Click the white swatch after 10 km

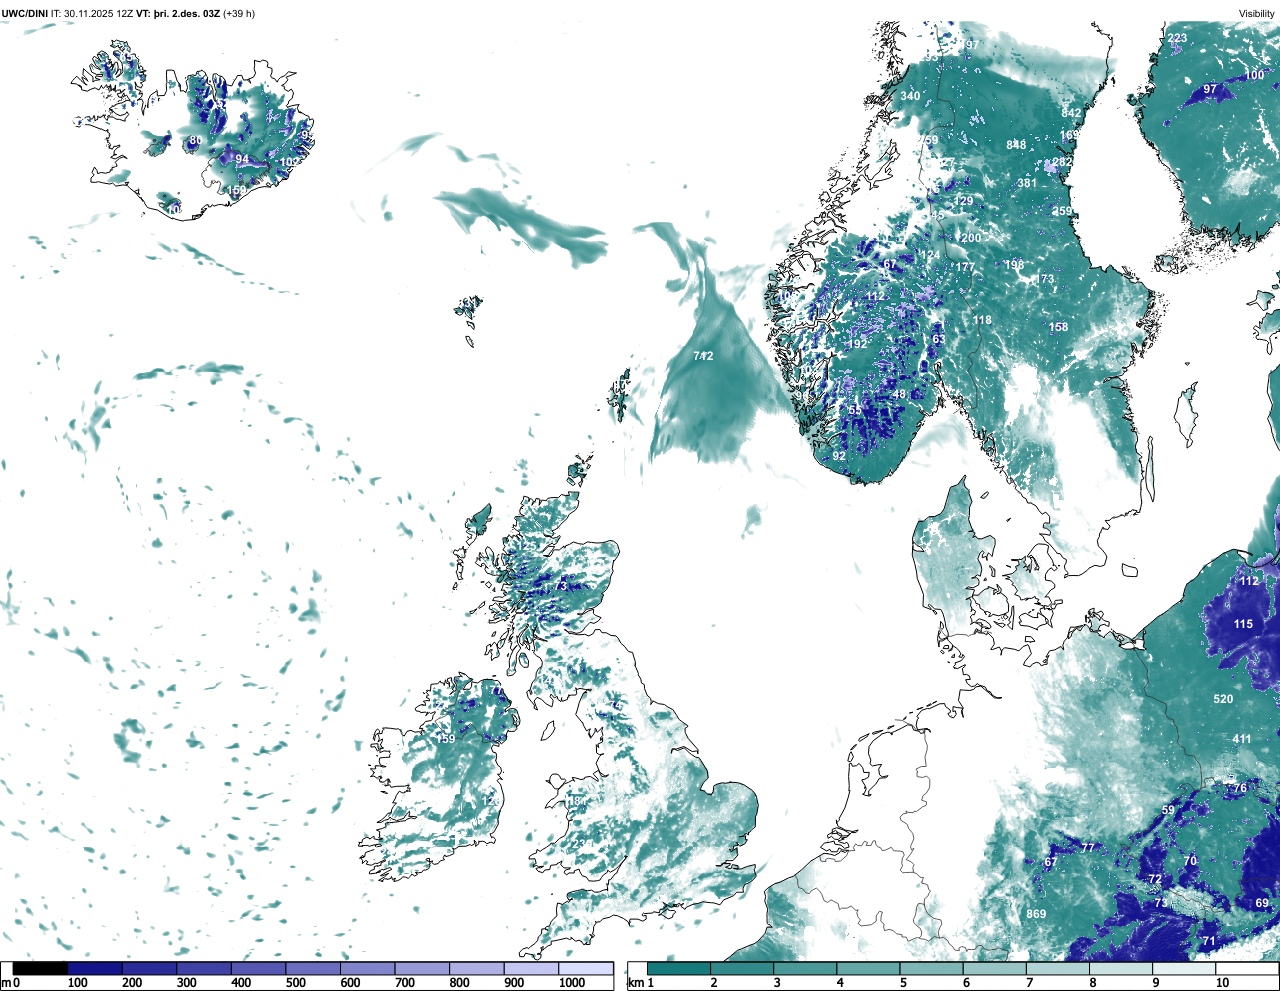1248,968
